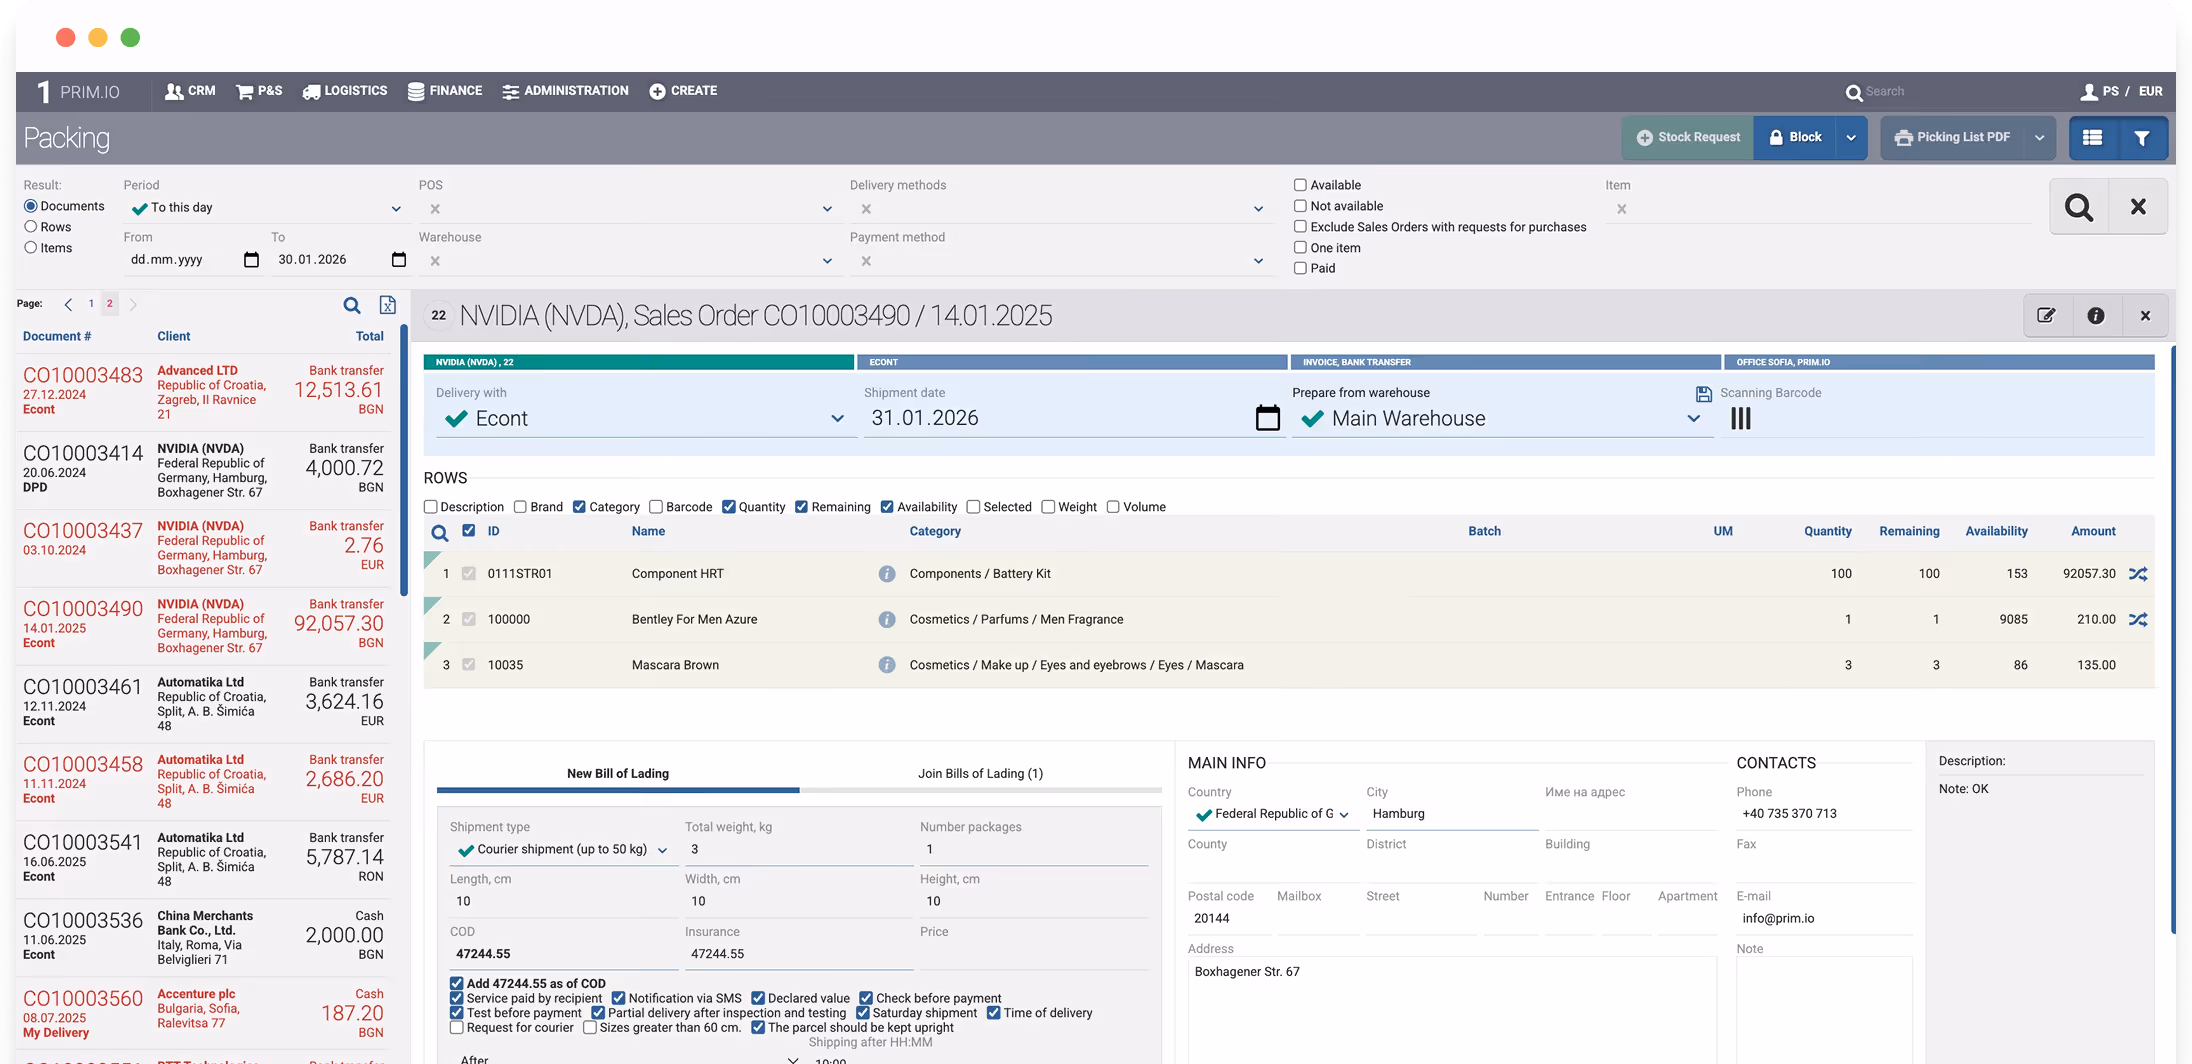The image size is (2192, 1064).
Task: Open the LOGISTICS menu
Action: (x=345, y=91)
